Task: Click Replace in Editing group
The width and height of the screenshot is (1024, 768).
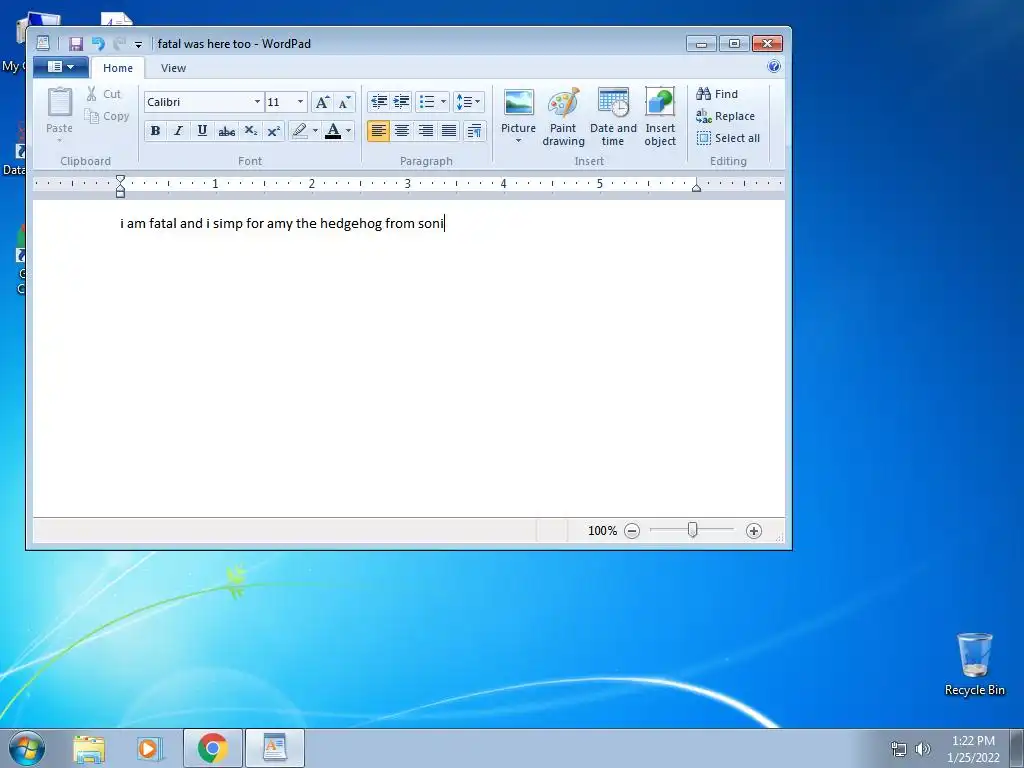Action: click(726, 116)
